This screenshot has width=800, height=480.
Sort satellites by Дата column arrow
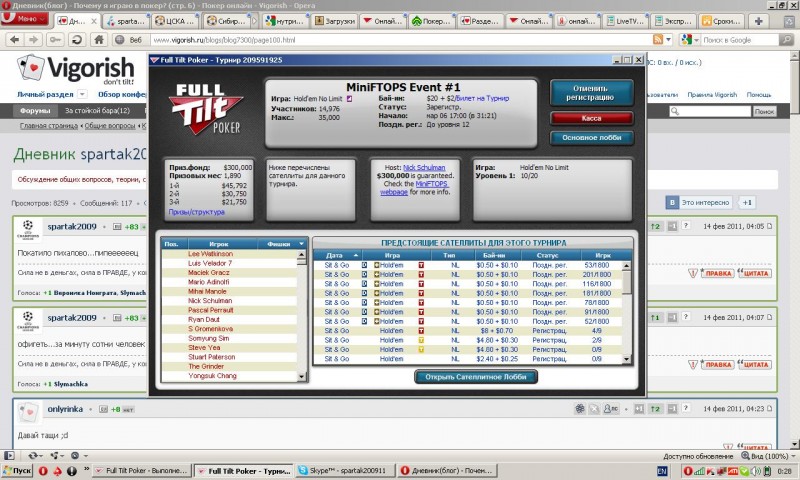[x=357, y=255]
